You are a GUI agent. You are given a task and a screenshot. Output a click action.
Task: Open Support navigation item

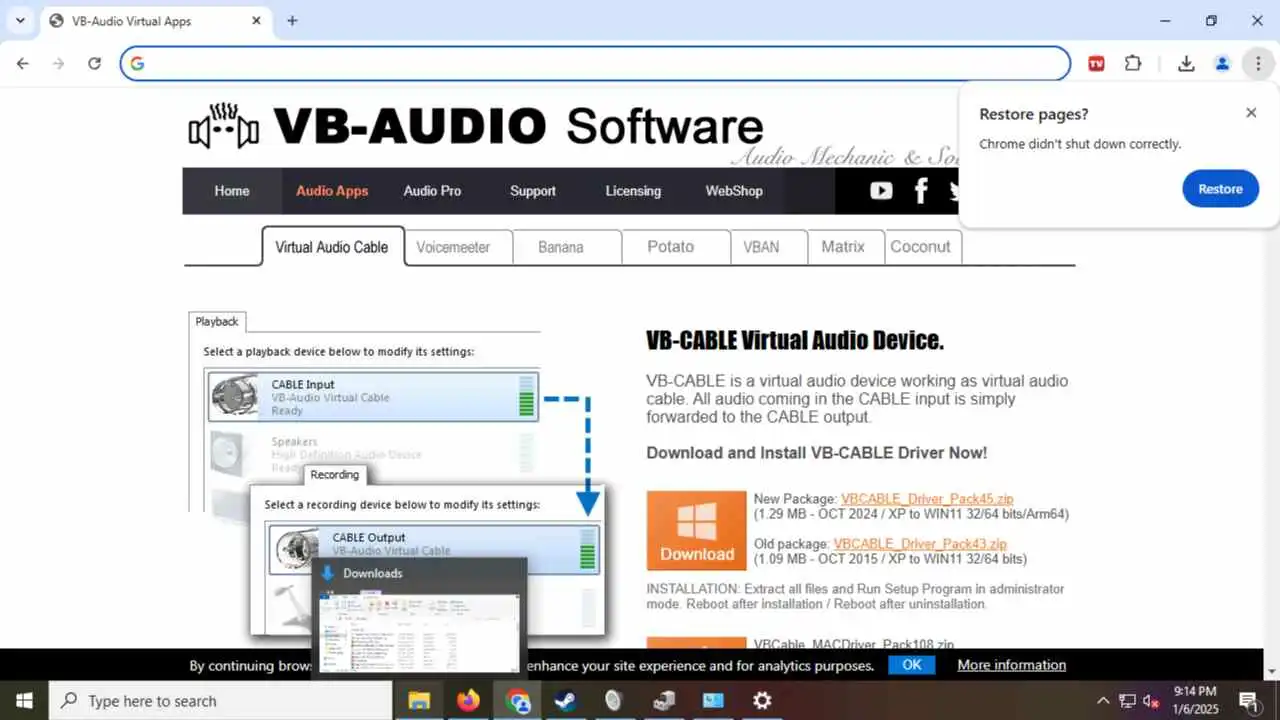pyautogui.click(x=533, y=191)
